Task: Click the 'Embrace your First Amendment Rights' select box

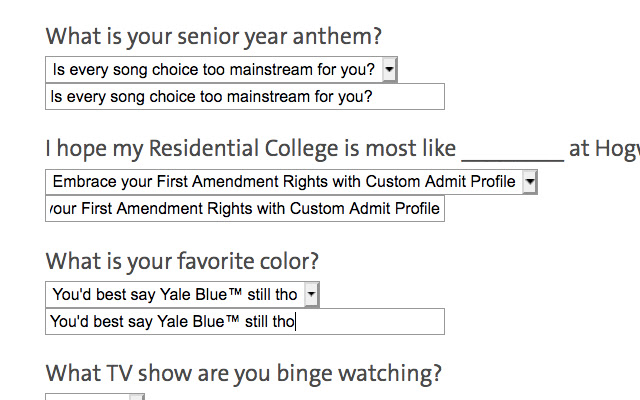Action: coord(283,182)
